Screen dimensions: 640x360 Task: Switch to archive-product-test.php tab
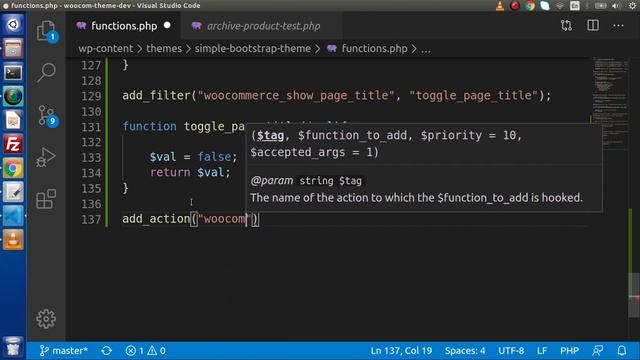(x=261, y=26)
